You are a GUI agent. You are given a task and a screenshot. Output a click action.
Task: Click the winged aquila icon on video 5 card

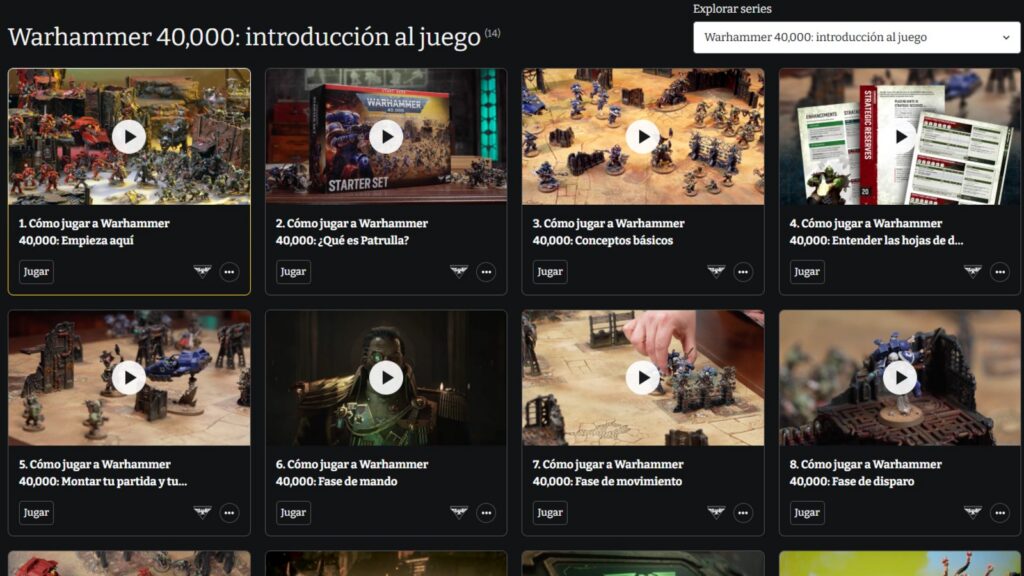coord(202,512)
